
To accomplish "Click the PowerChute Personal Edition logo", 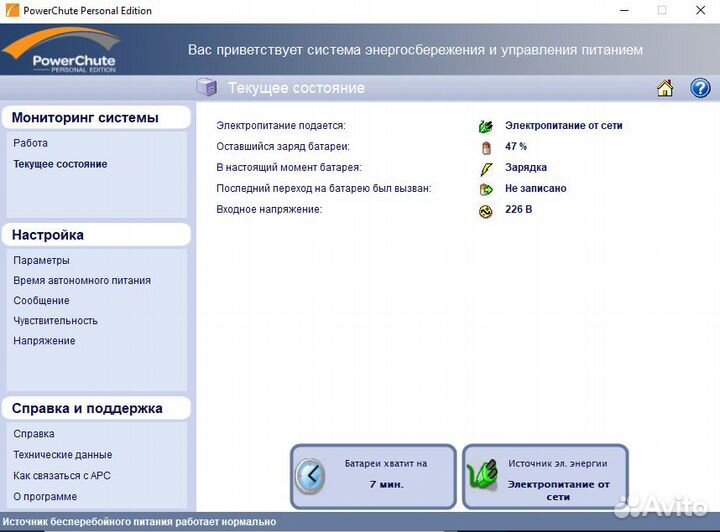I will coord(62,49).
